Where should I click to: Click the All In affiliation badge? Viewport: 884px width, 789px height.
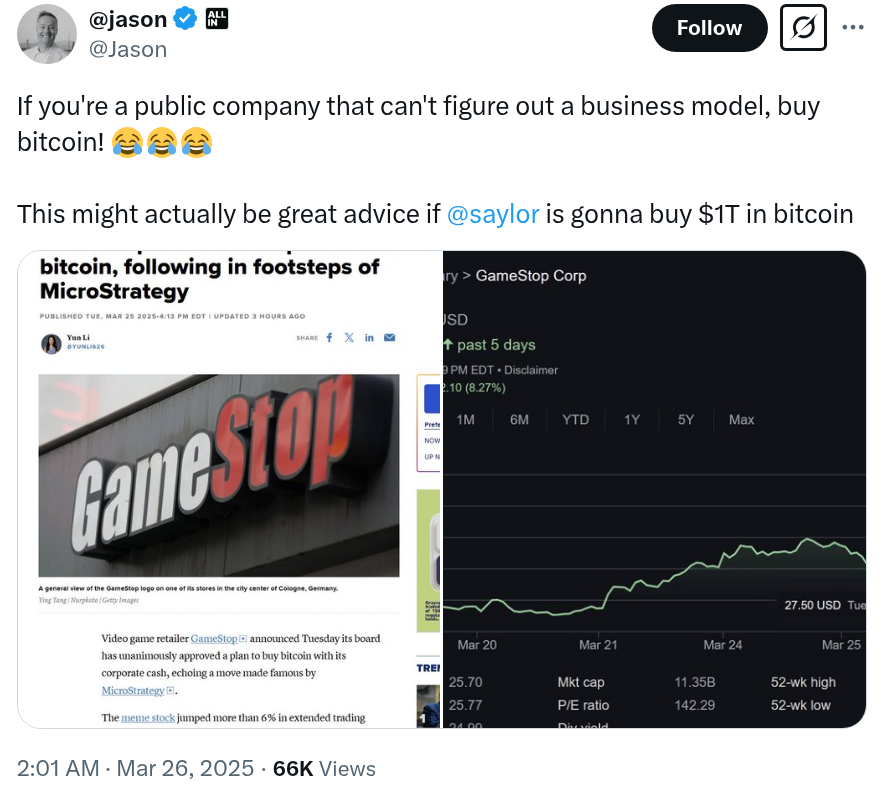click(215, 18)
